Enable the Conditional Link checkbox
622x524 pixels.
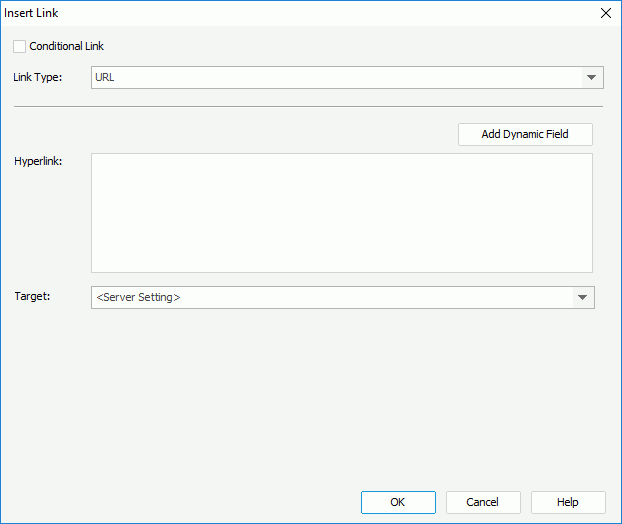tap(19, 46)
